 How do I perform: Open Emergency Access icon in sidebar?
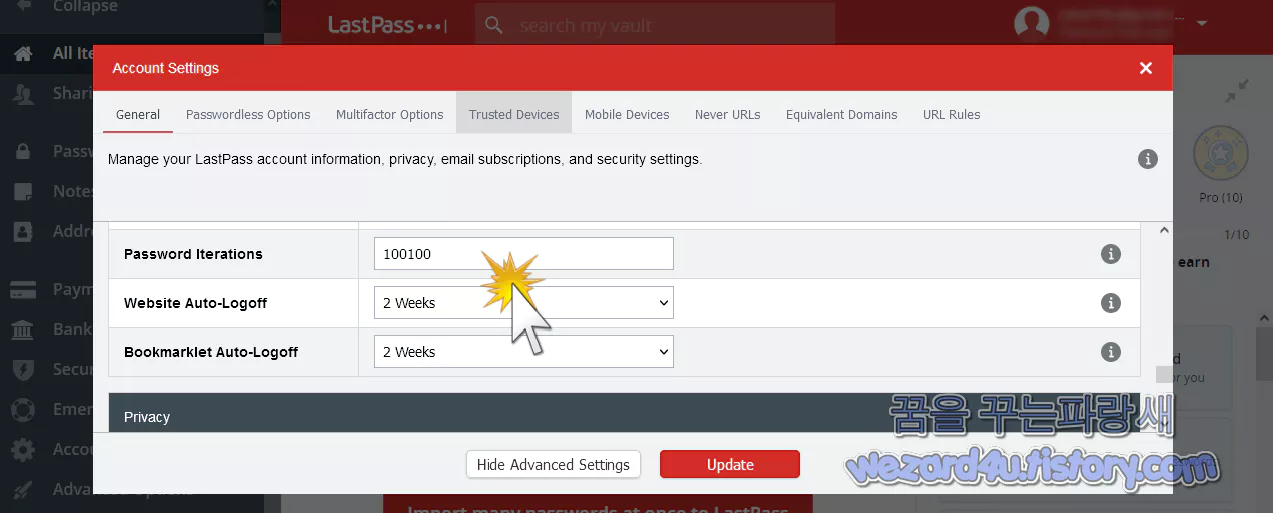tap(23, 409)
